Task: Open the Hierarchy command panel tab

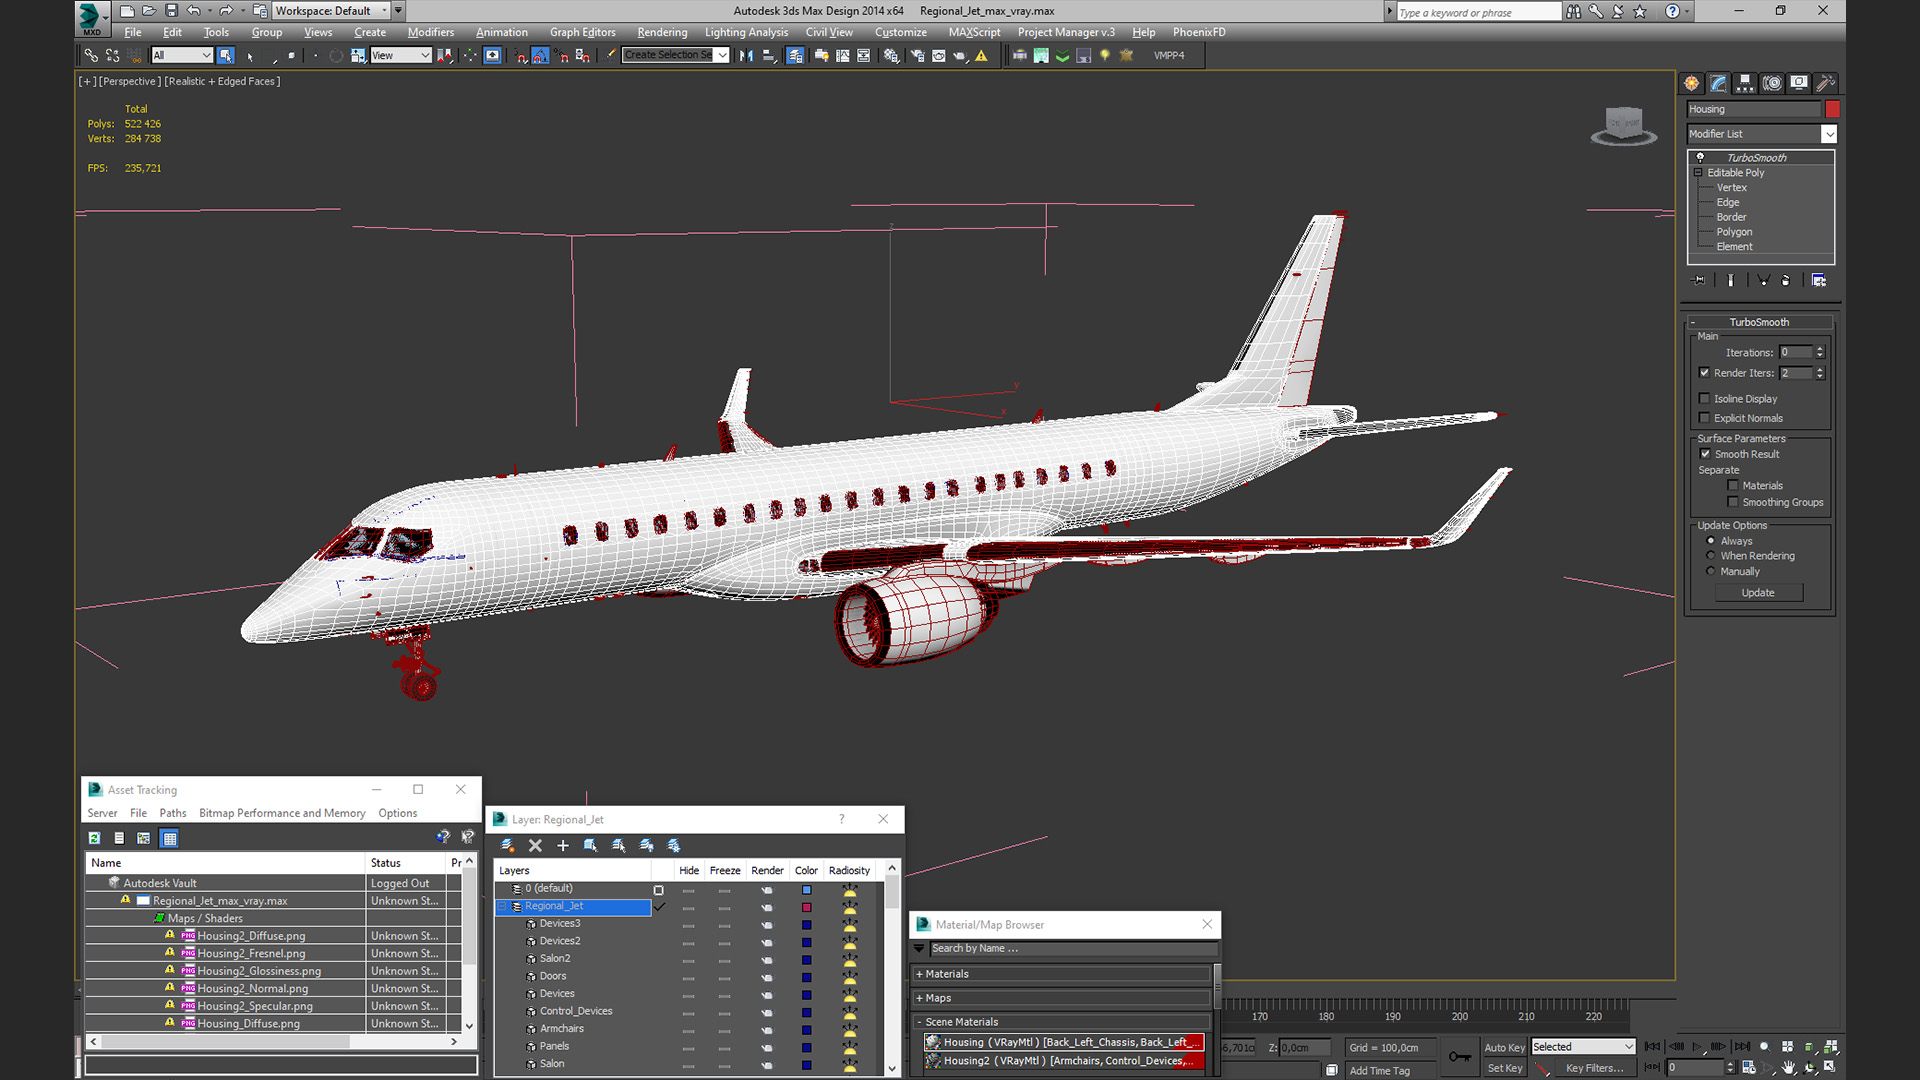Action: click(1745, 83)
